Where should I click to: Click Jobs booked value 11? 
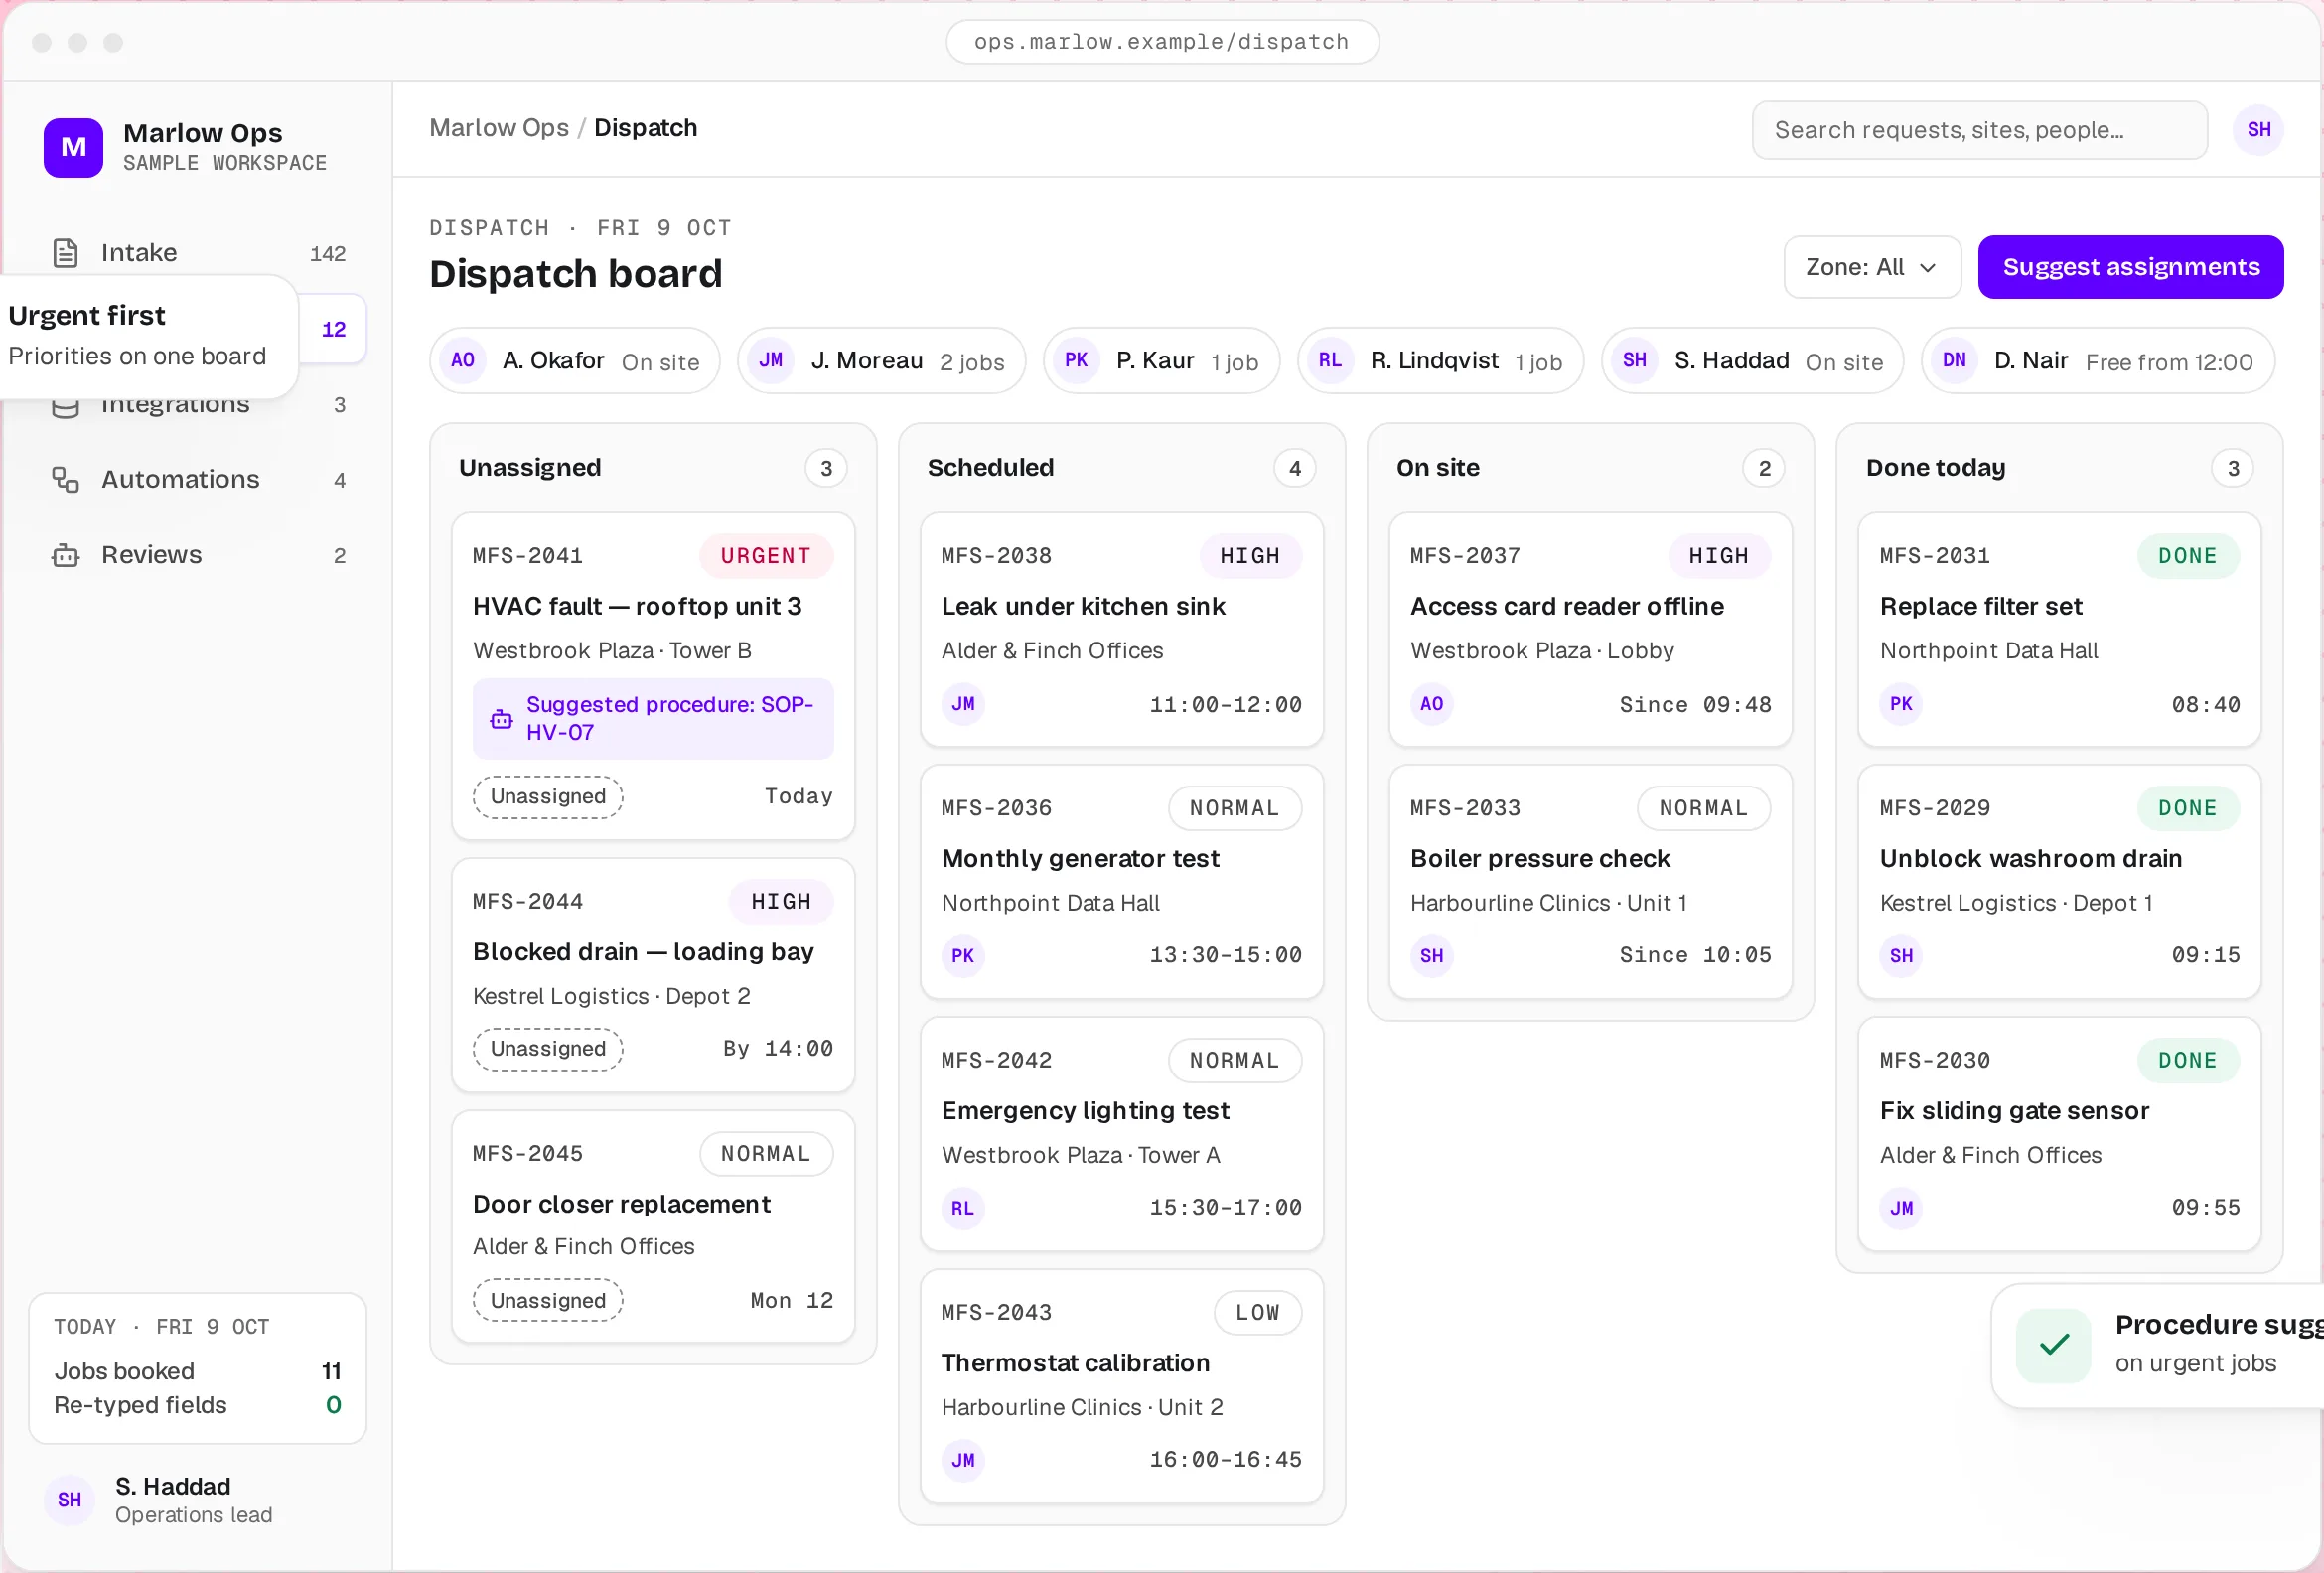coord(331,1372)
